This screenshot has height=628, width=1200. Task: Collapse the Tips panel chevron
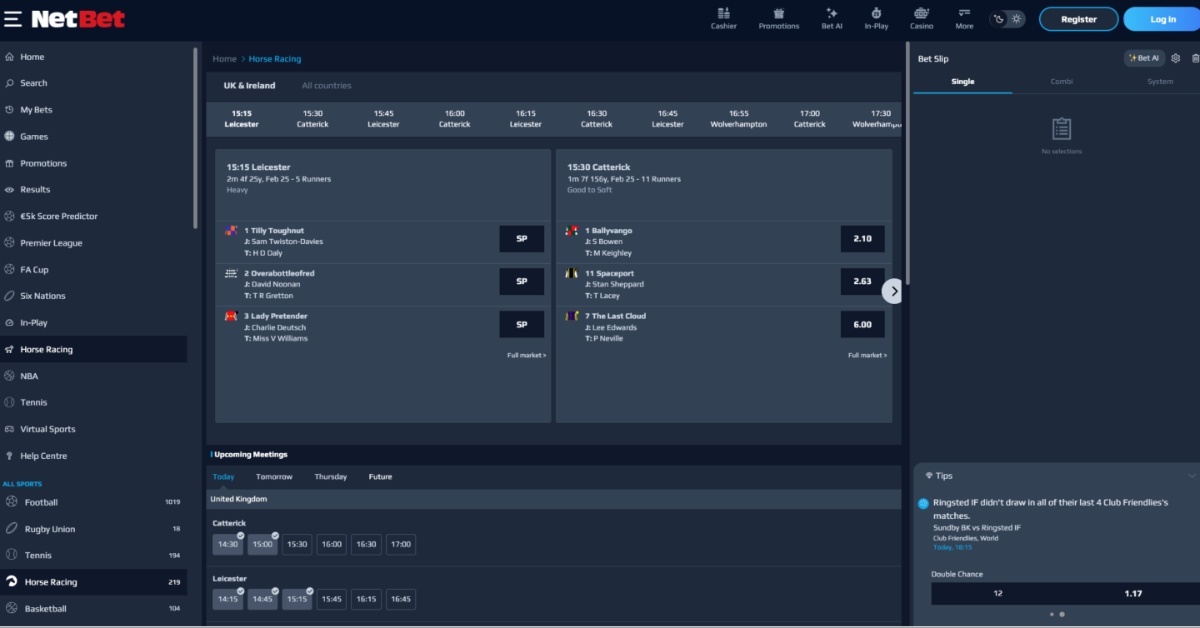tap(1191, 476)
